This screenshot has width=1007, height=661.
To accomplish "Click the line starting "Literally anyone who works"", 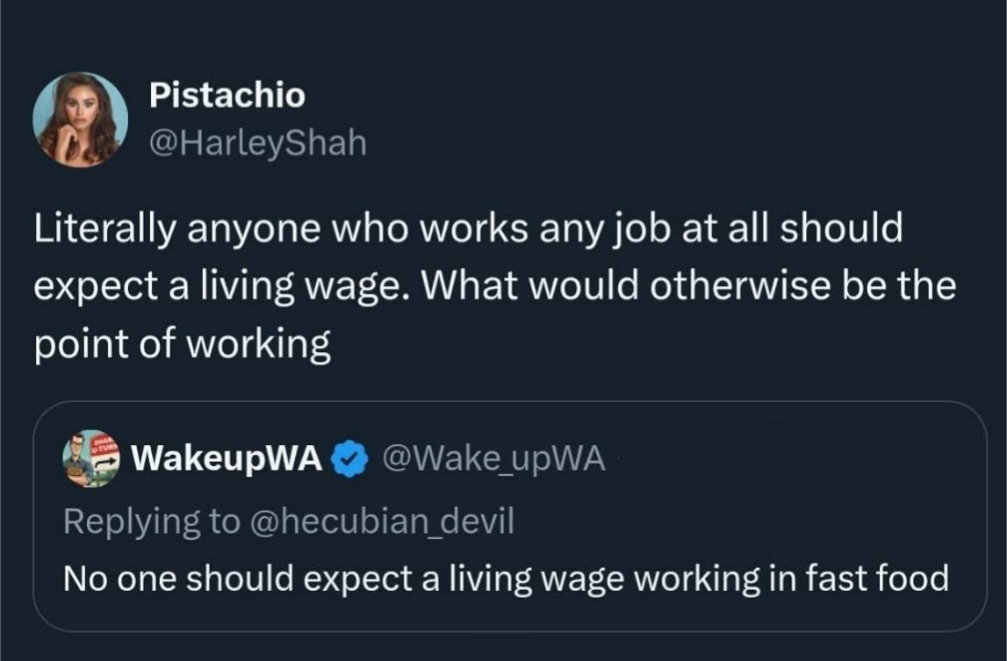I will click(469, 229).
